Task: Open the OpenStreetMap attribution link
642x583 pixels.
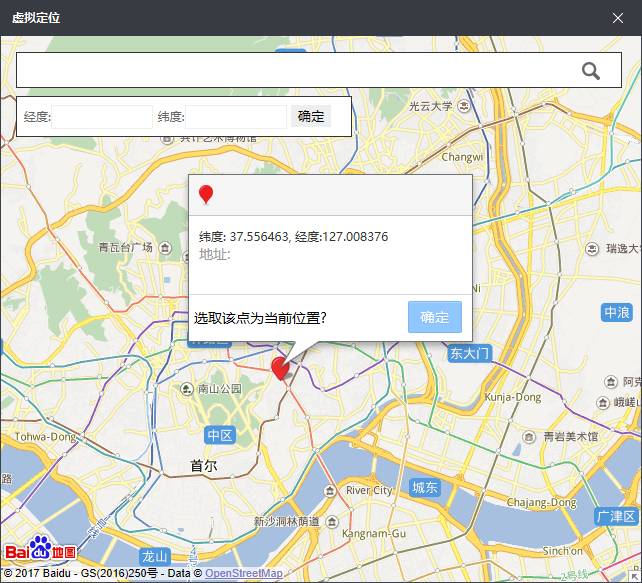Action: click(244, 574)
